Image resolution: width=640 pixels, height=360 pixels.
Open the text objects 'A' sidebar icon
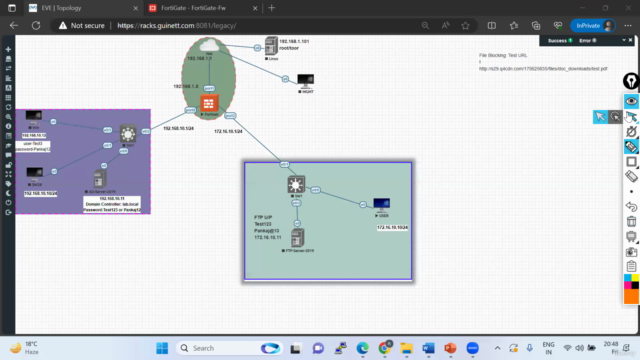point(8,88)
